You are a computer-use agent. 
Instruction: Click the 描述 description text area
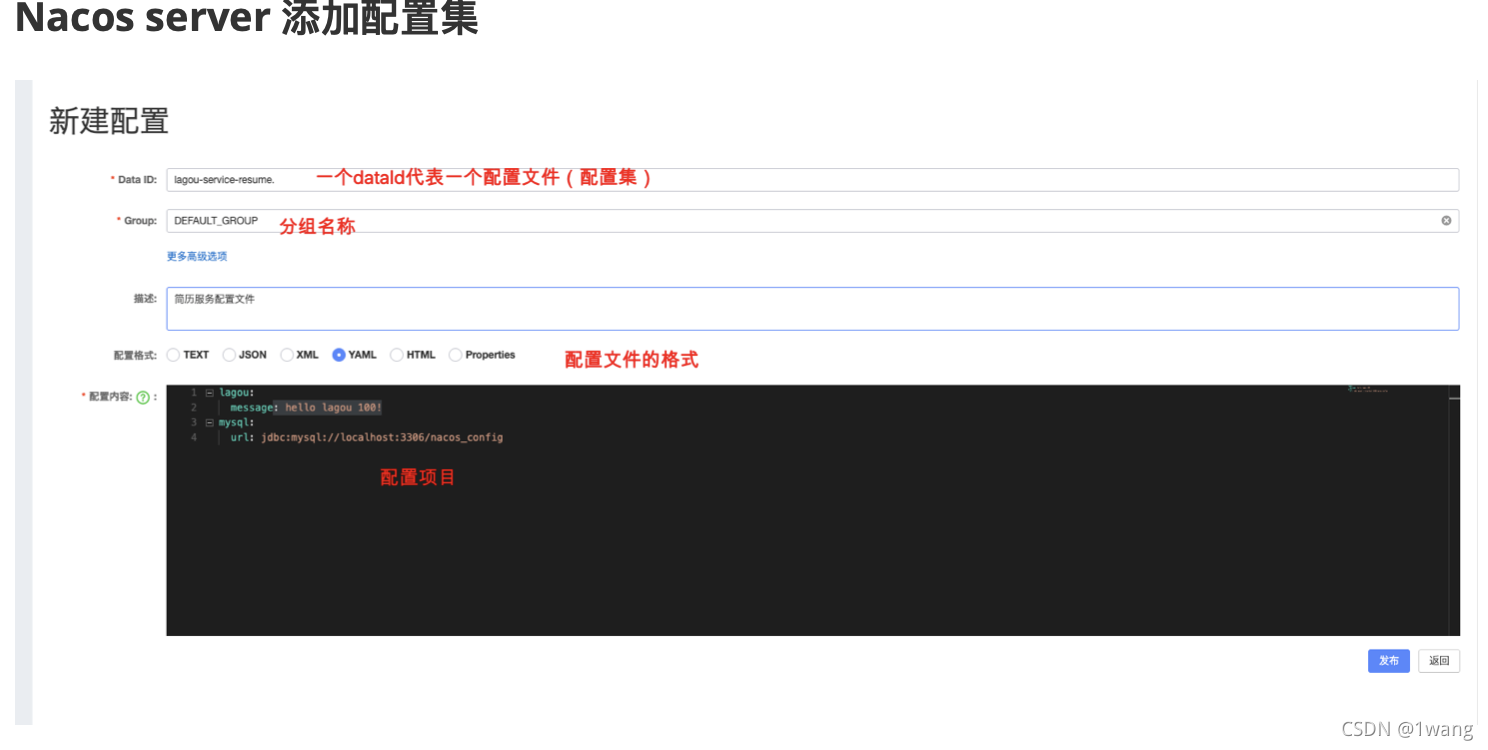(x=812, y=309)
